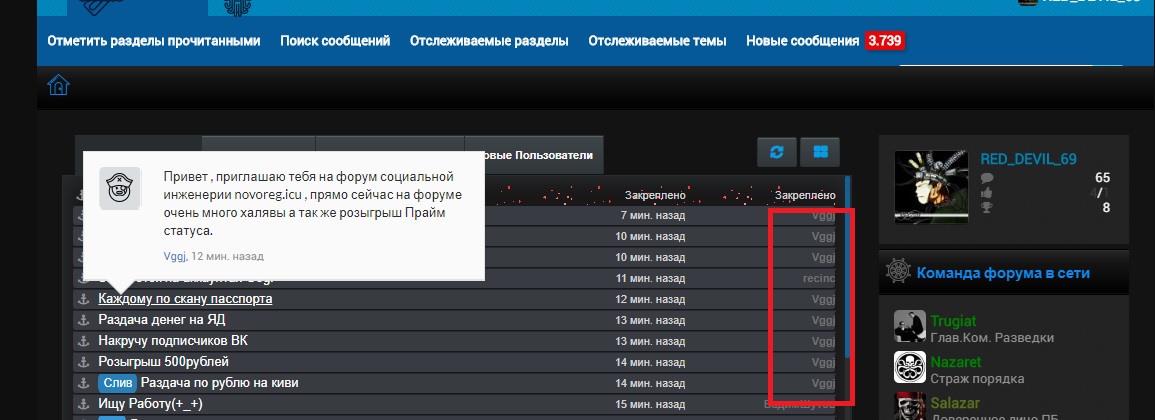Click anchor icon beside Накручу подписчиков ВК
Viewport: 1155px width, 420px height.
(83, 341)
